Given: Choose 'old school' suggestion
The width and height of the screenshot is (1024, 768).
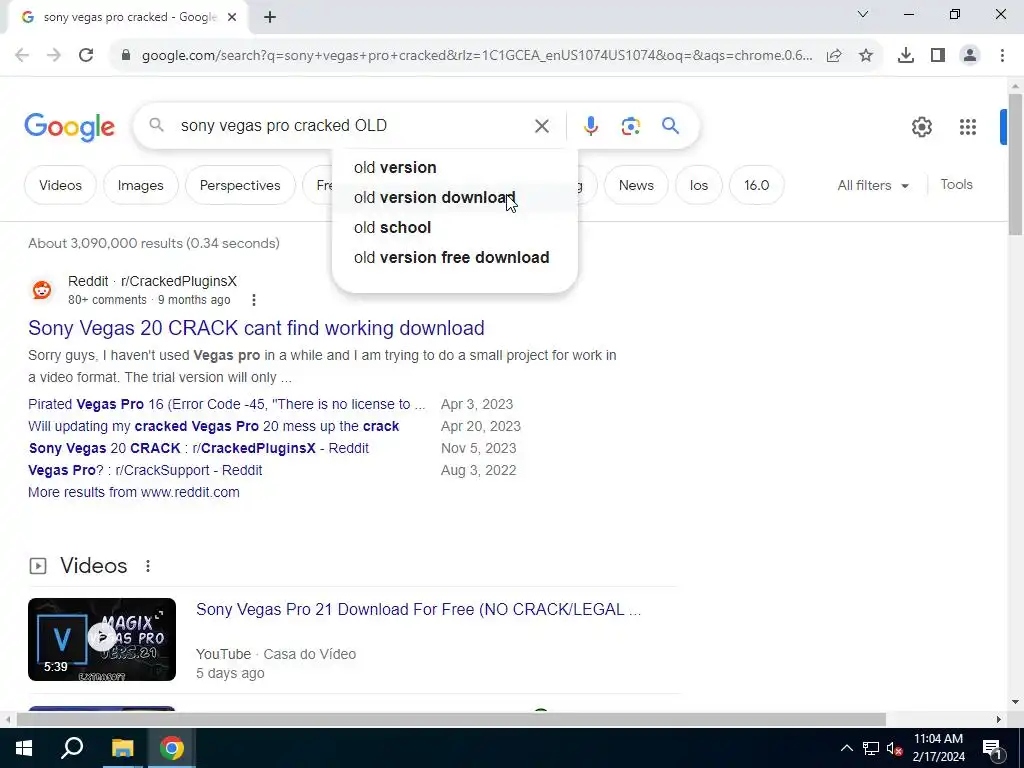Looking at the screenshot, I should (455, 227).
